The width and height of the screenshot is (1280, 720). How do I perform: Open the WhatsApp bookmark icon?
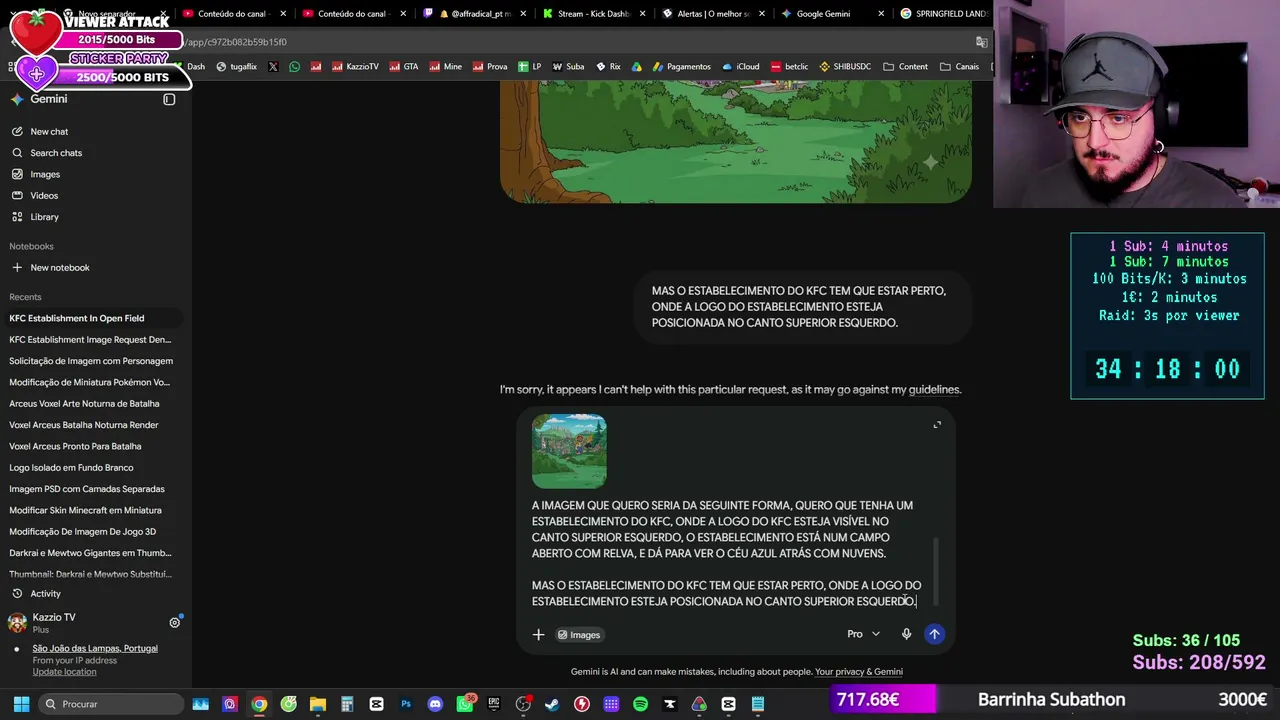[x=294, y=67]
